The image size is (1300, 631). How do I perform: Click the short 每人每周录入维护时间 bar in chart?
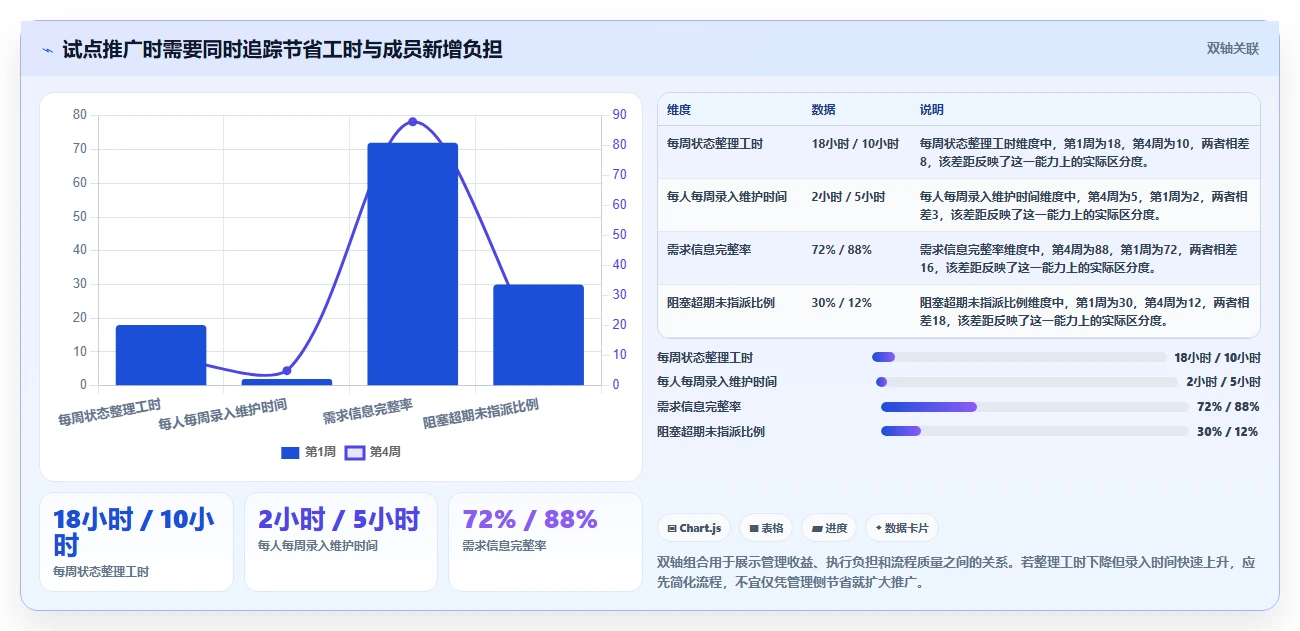coord(287,382)
